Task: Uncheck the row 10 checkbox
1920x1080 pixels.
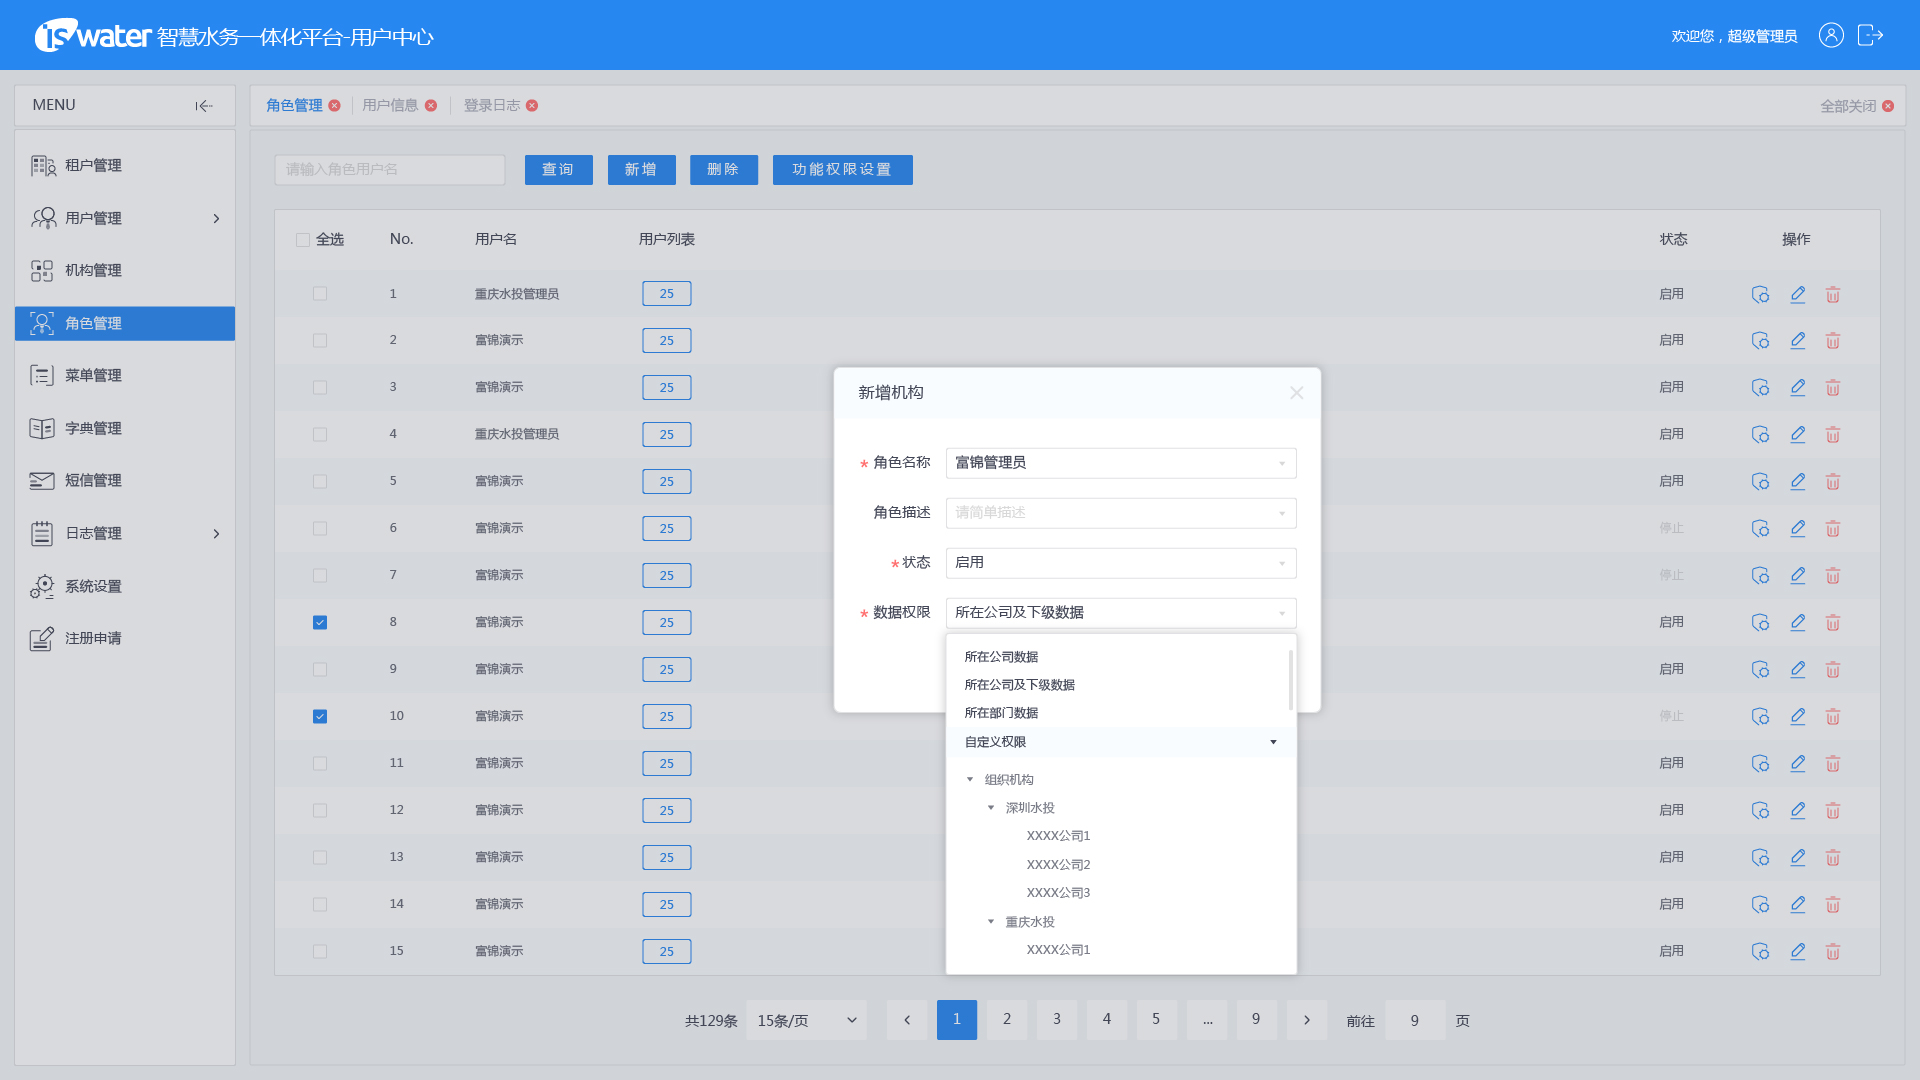Action: tap(320, 717)
